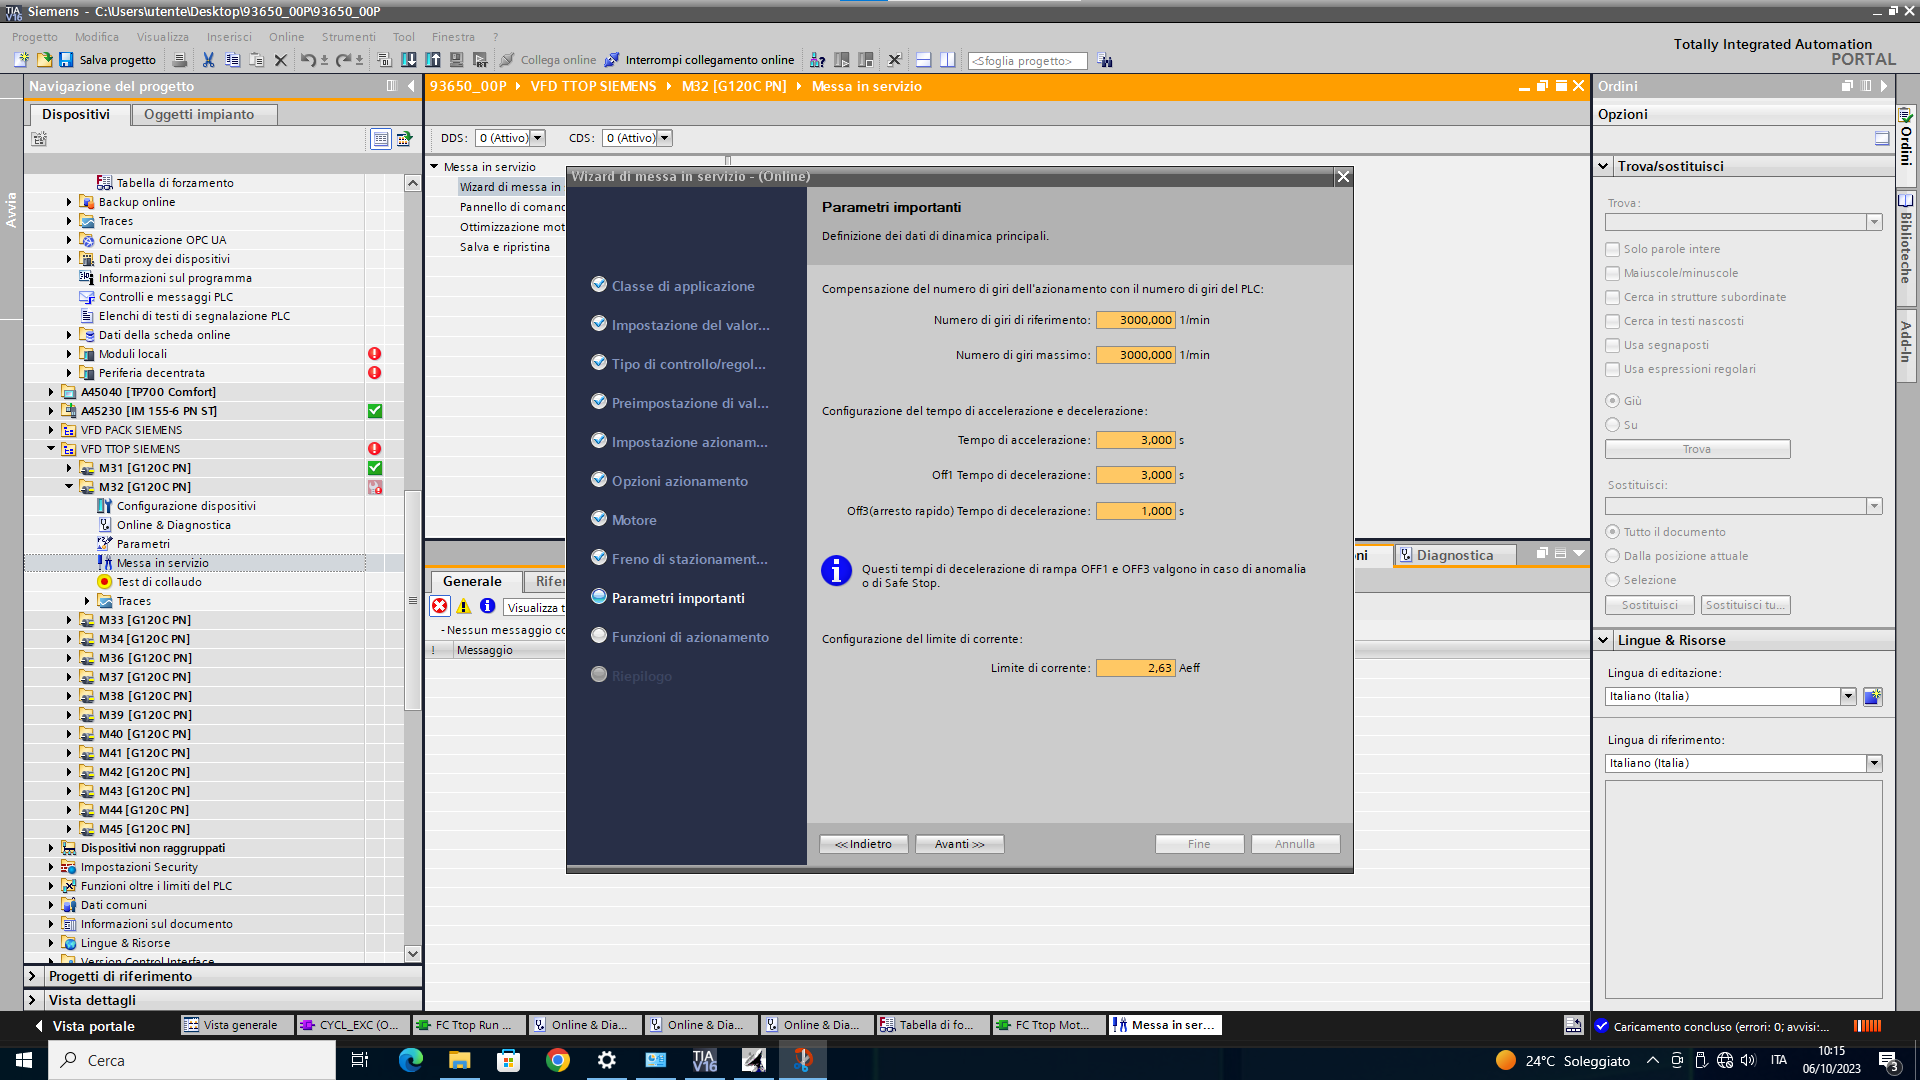Click the Upload from device icon
The height and width of the screenshot is (1080, 1920).
pyautogui.click(x=433, y=60)
